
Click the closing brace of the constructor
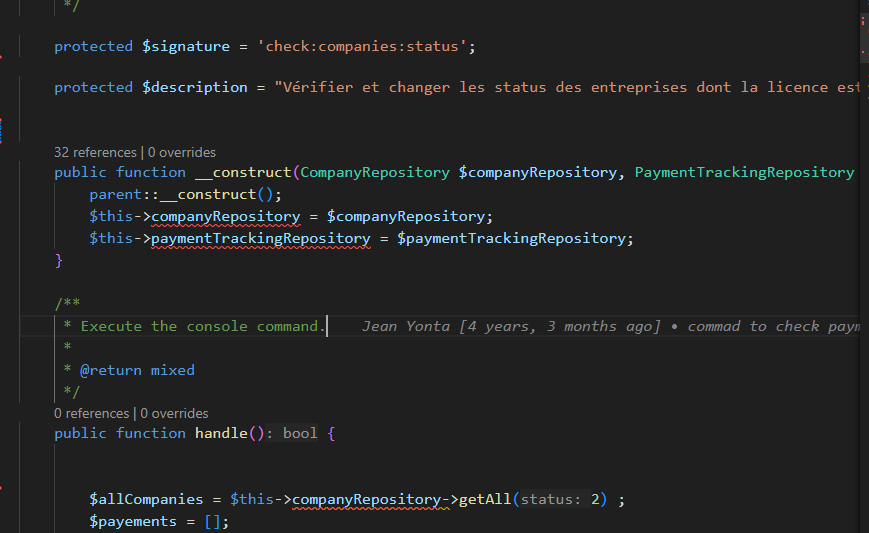59,260
